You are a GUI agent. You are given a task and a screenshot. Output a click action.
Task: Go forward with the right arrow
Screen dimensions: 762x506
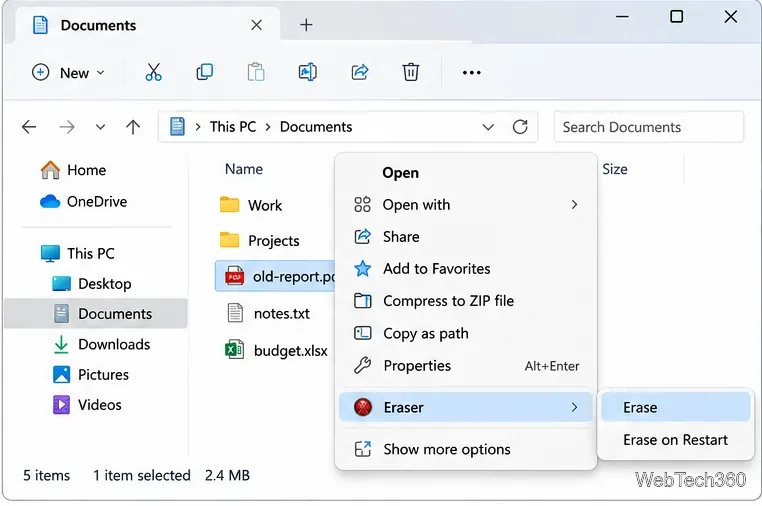pyautogui.click(x=67, y=127)
